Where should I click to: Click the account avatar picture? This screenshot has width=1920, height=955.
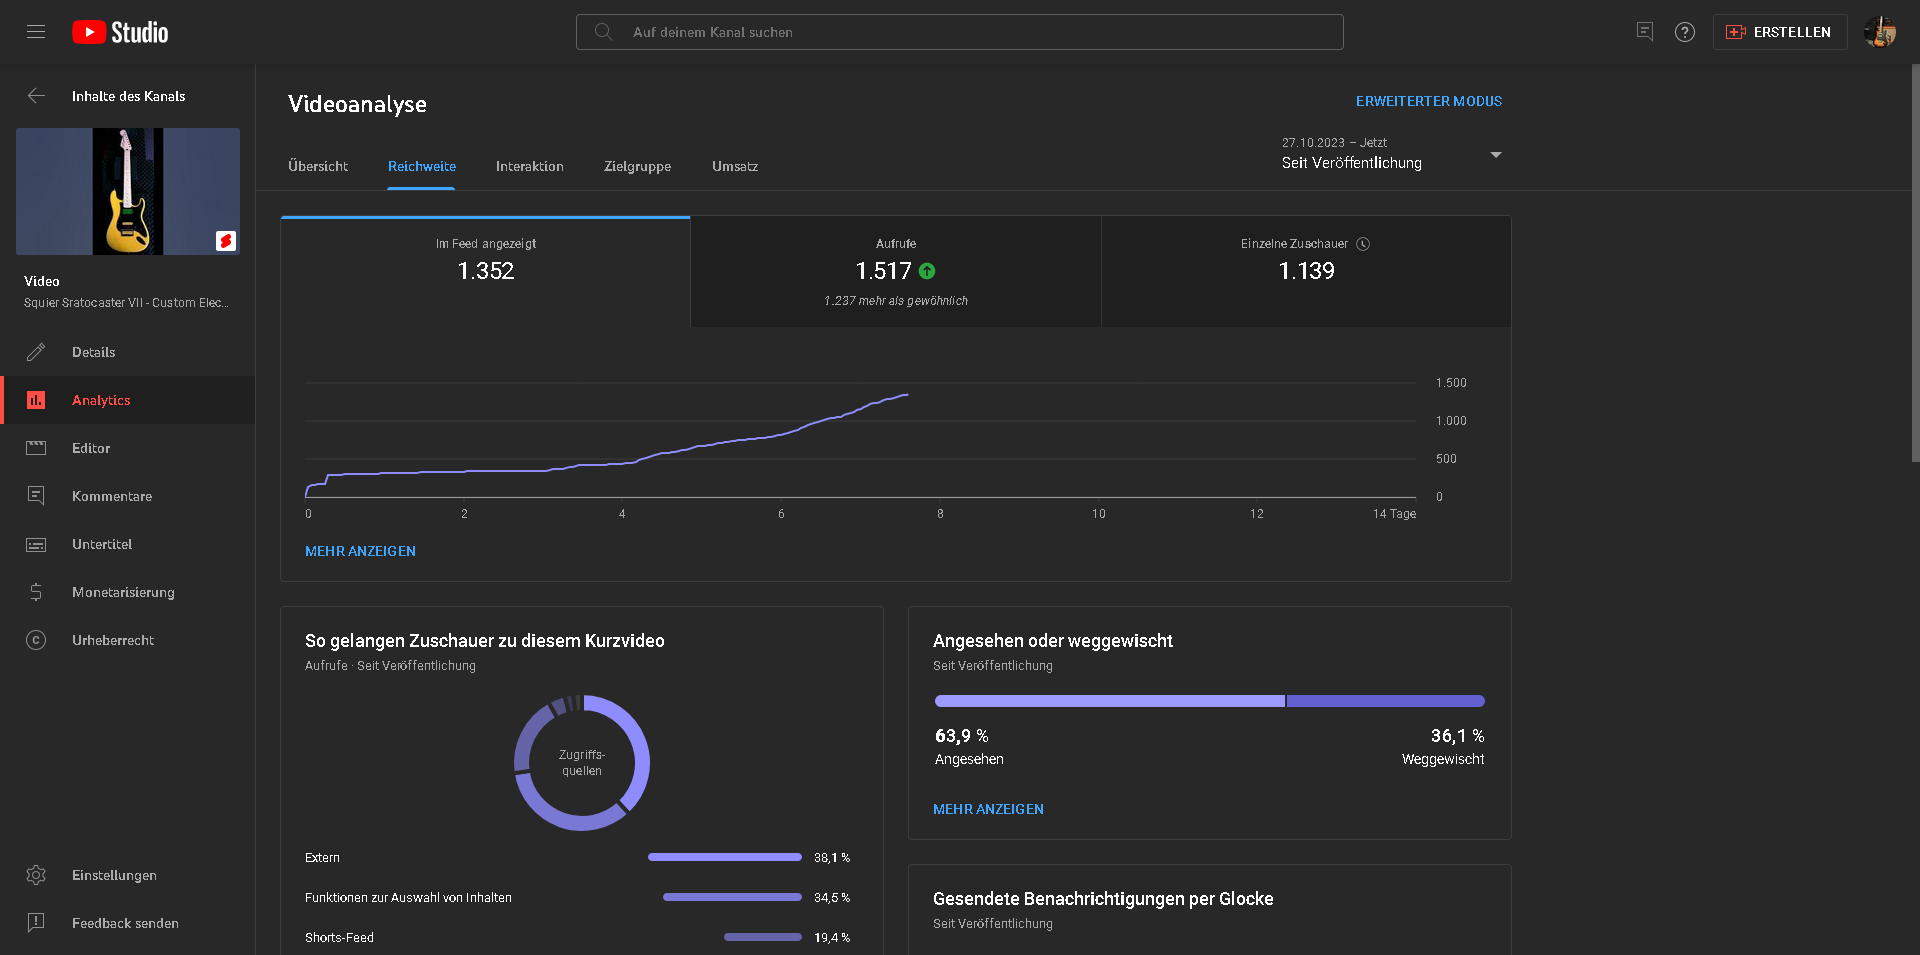(x=1879, y=32)
